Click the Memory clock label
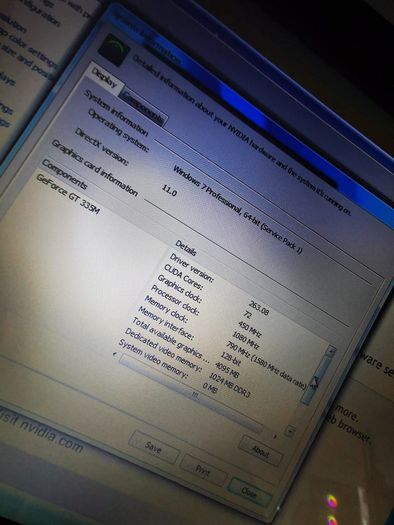The width and height of the screenshot is (394, 525). coord(166,308)
